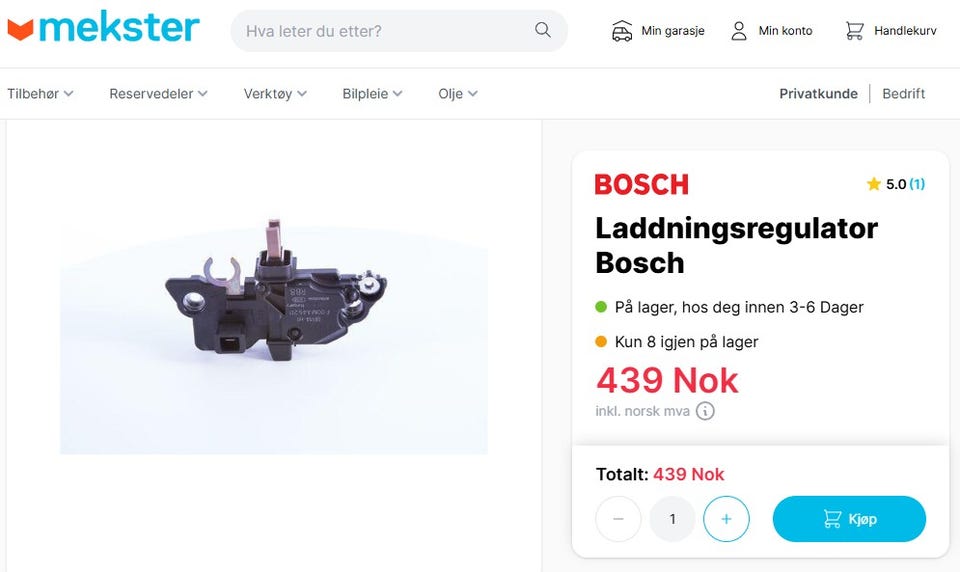Click the search magnifier icon
Image resolution: width=960 pixels, height=572 pixels.
tap(543, 30)
